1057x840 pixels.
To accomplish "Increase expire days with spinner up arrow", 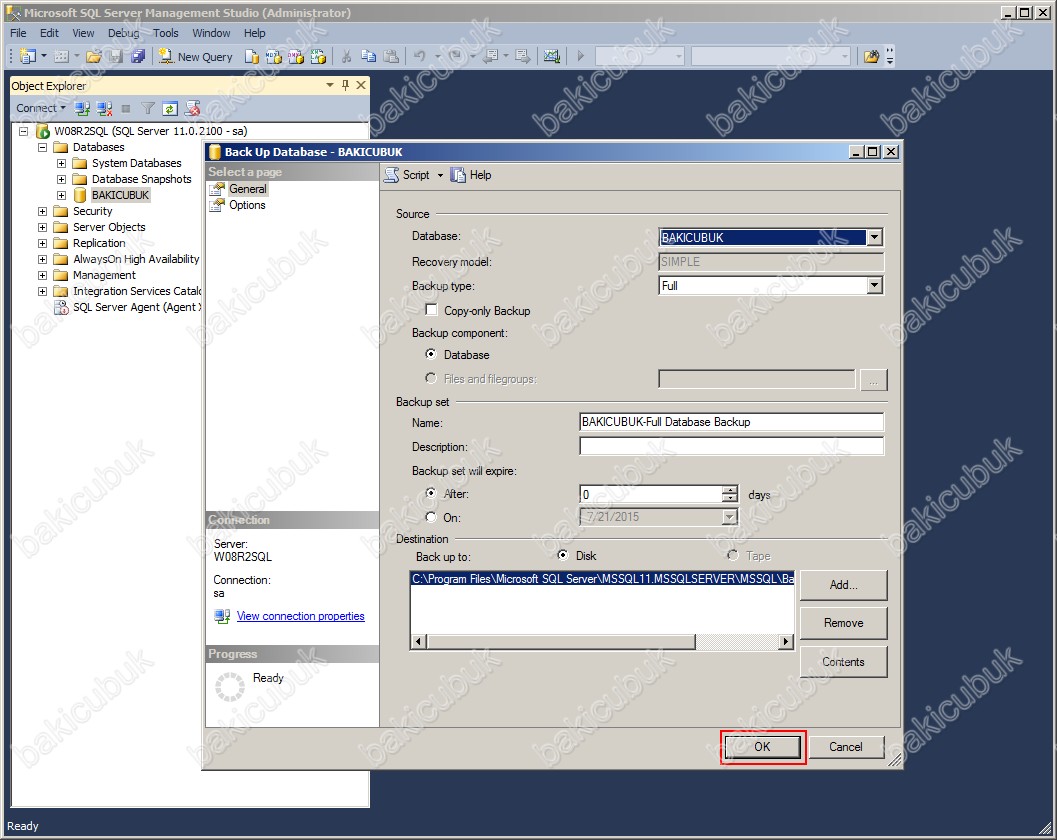I will (x=729, y=489).
